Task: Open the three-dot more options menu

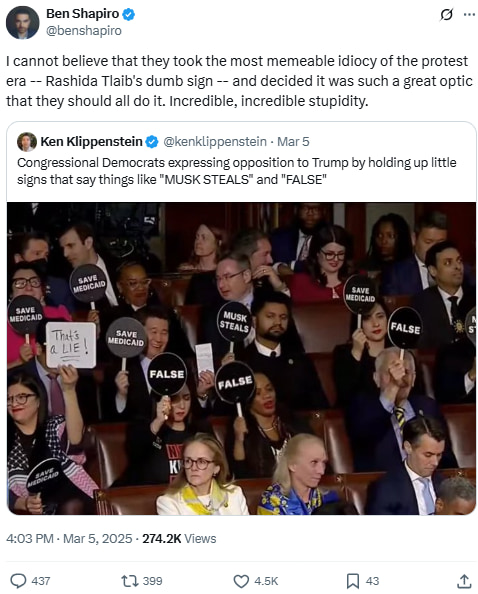Action: click(469, 14)
